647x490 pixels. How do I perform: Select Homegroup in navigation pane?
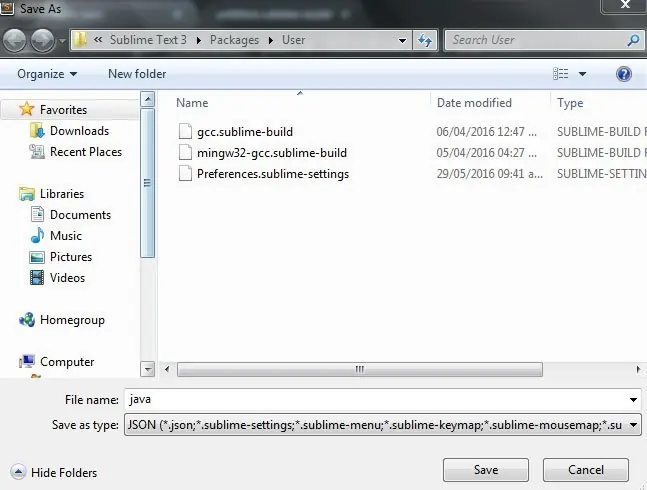72,320
